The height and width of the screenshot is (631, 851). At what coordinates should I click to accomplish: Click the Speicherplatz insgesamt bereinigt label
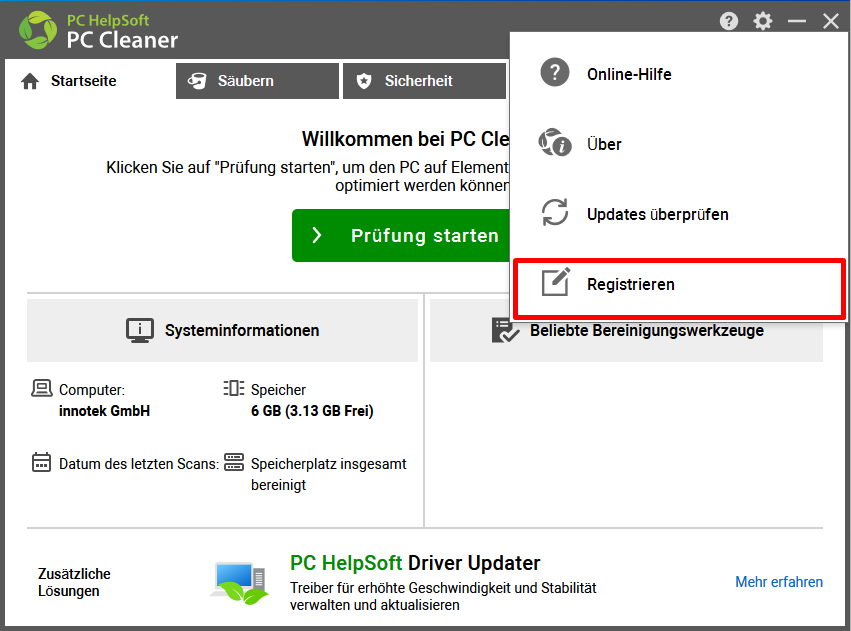(x=328, y=474)
